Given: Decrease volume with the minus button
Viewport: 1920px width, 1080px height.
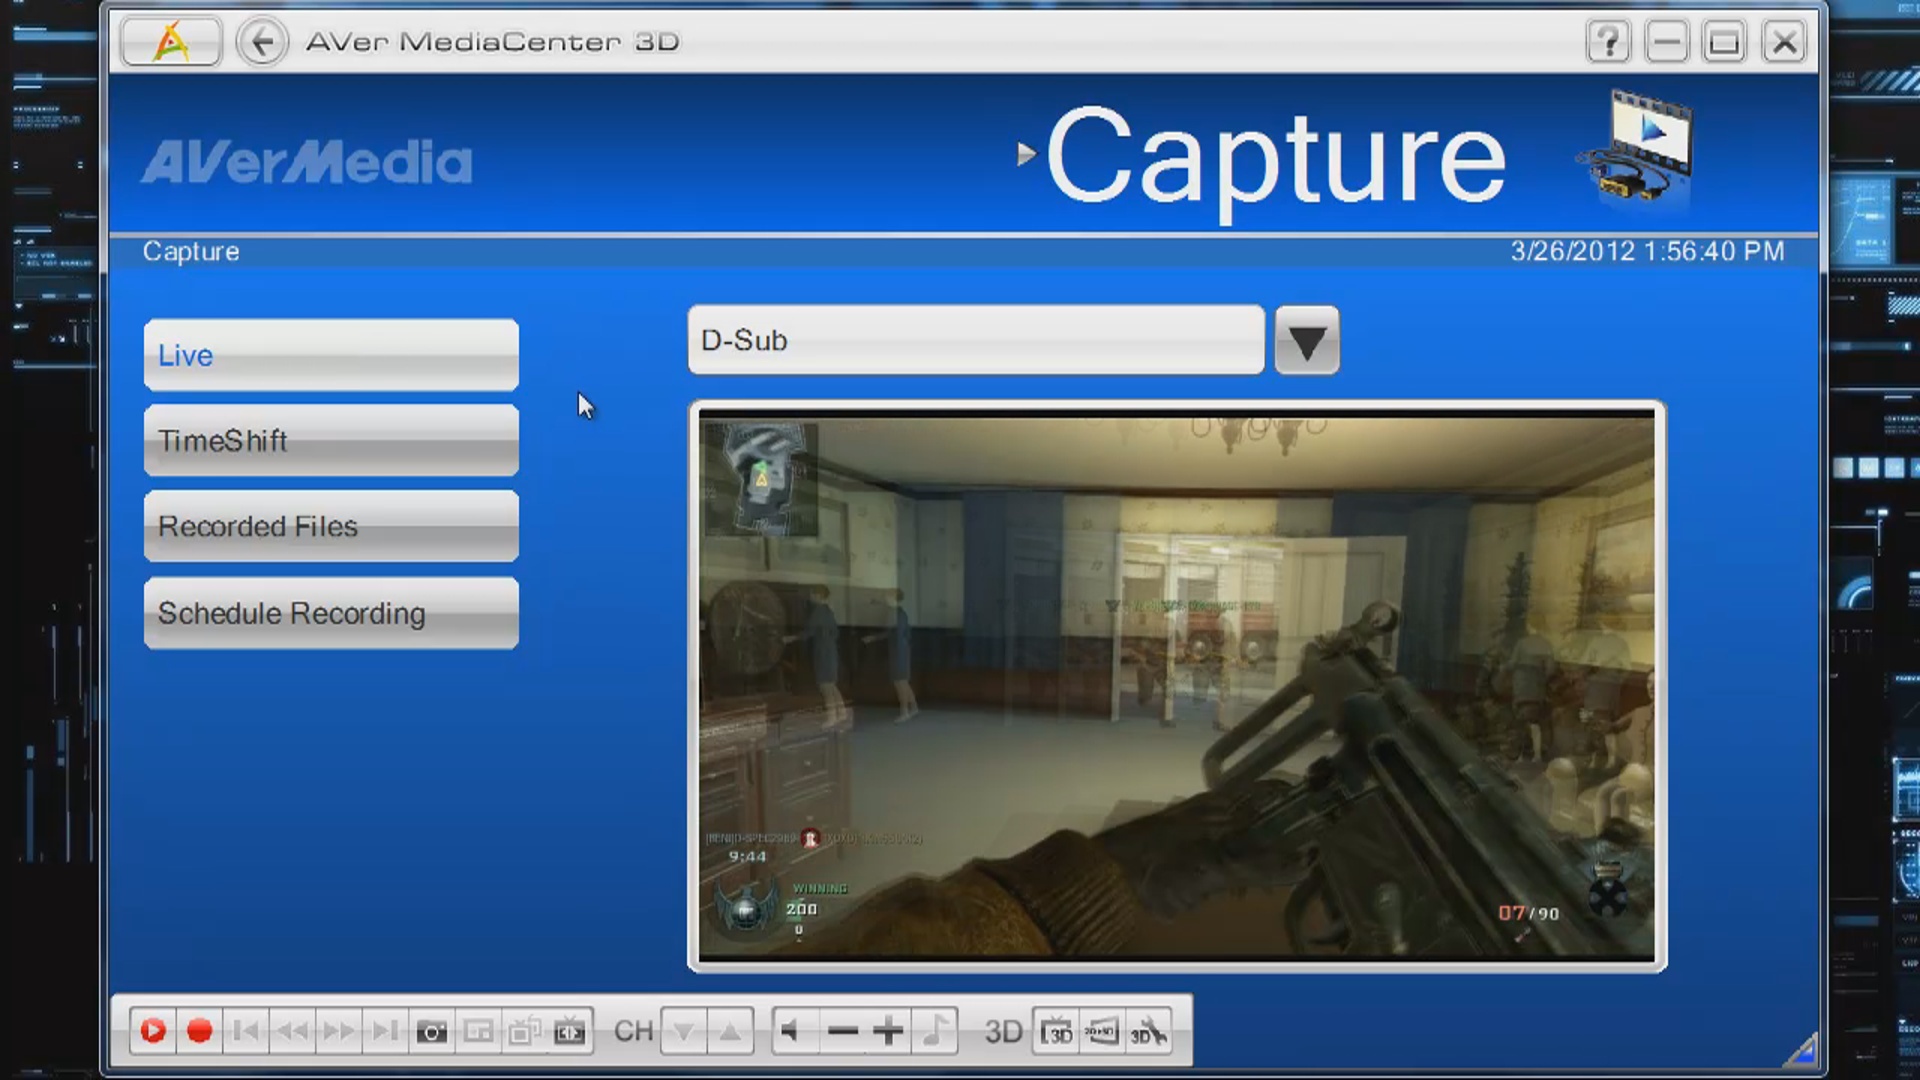Looking at the screenshot, I should [x=843, y=1031].
